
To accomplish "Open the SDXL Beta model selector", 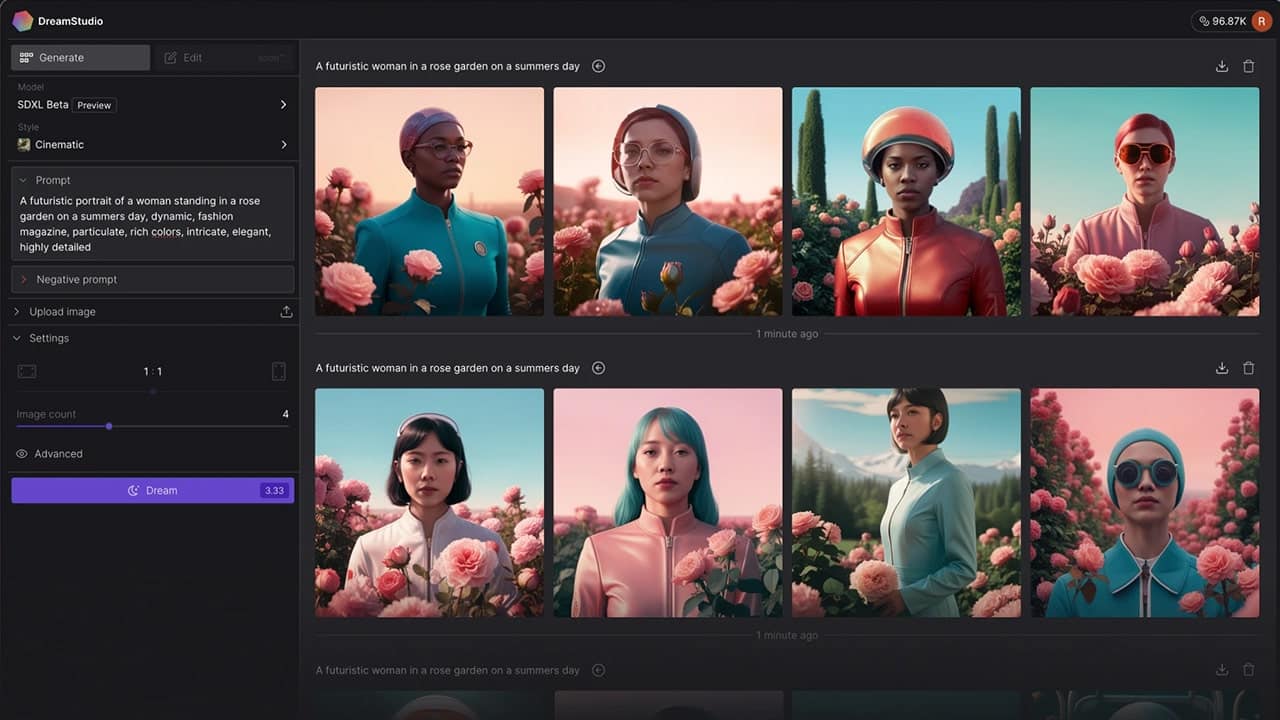I will coord(152,105).
